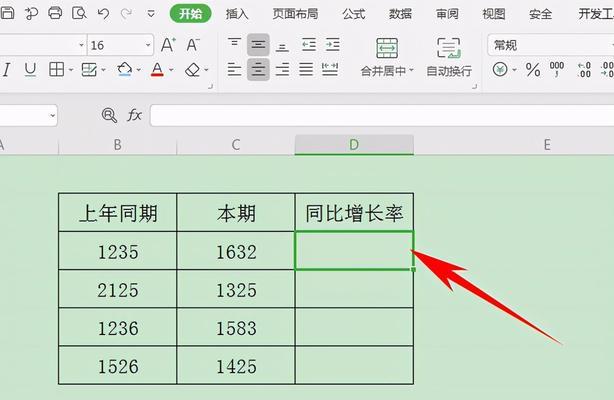Viewport: 614px width, 400px height.
Task: Apply thousands separator 000 style
Action: coord(556,69)
